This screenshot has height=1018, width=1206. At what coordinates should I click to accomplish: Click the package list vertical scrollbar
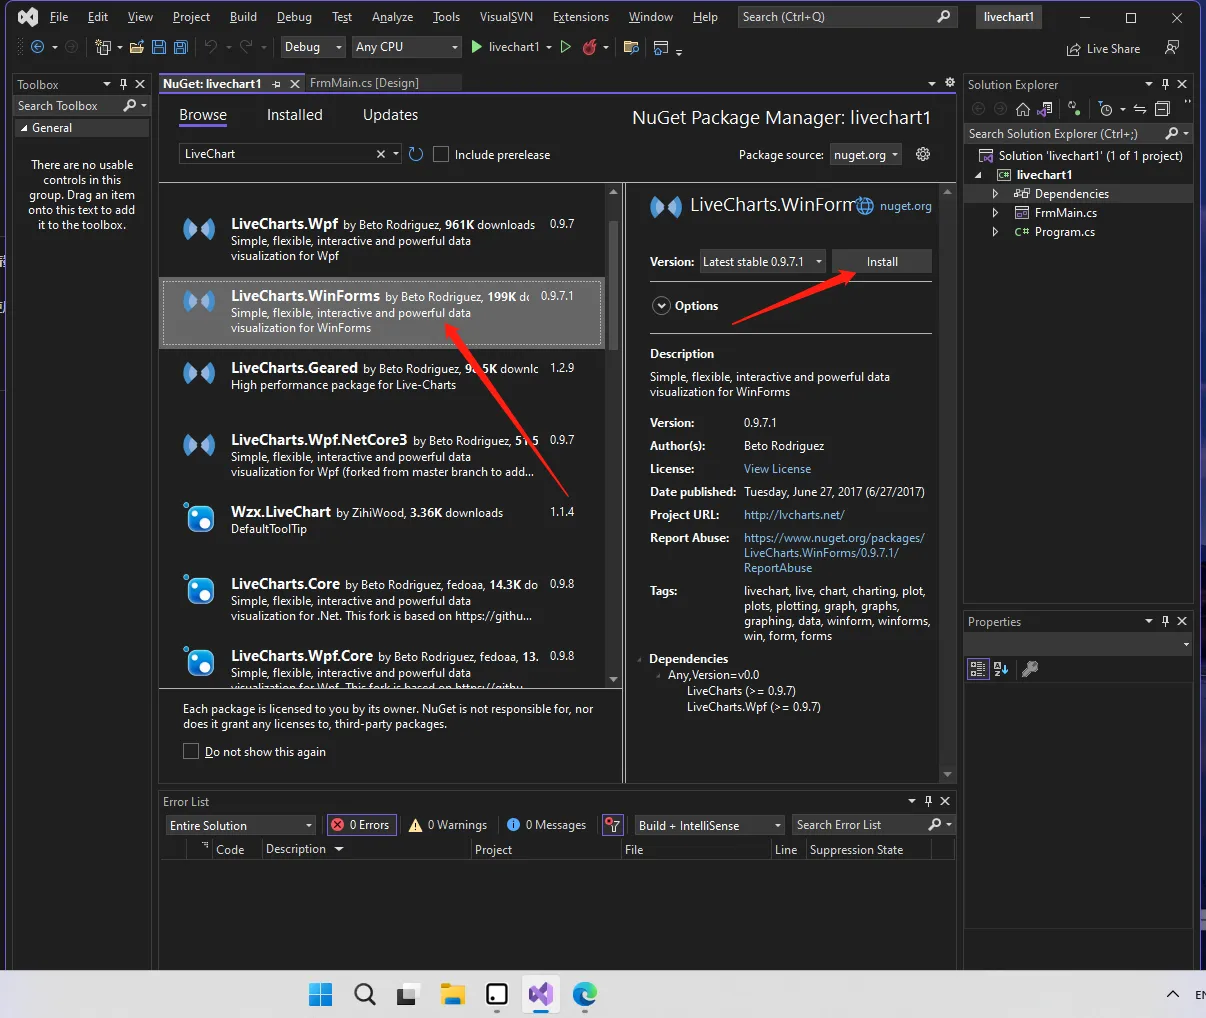(x=614, y=284)
